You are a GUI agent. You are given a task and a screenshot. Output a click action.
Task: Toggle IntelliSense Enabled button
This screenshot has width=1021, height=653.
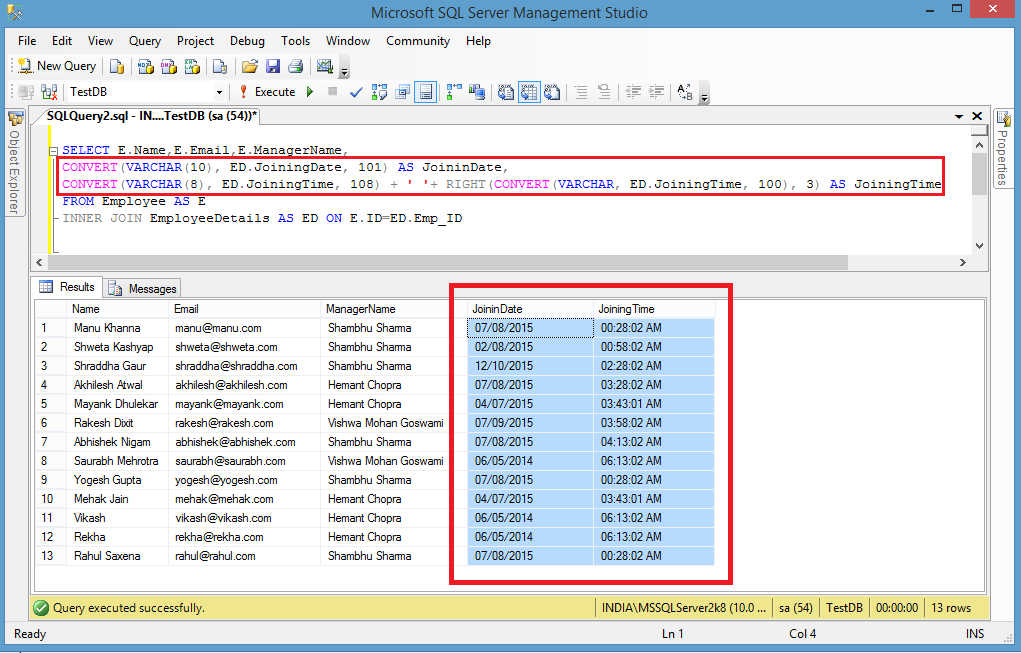coord(425,92)
